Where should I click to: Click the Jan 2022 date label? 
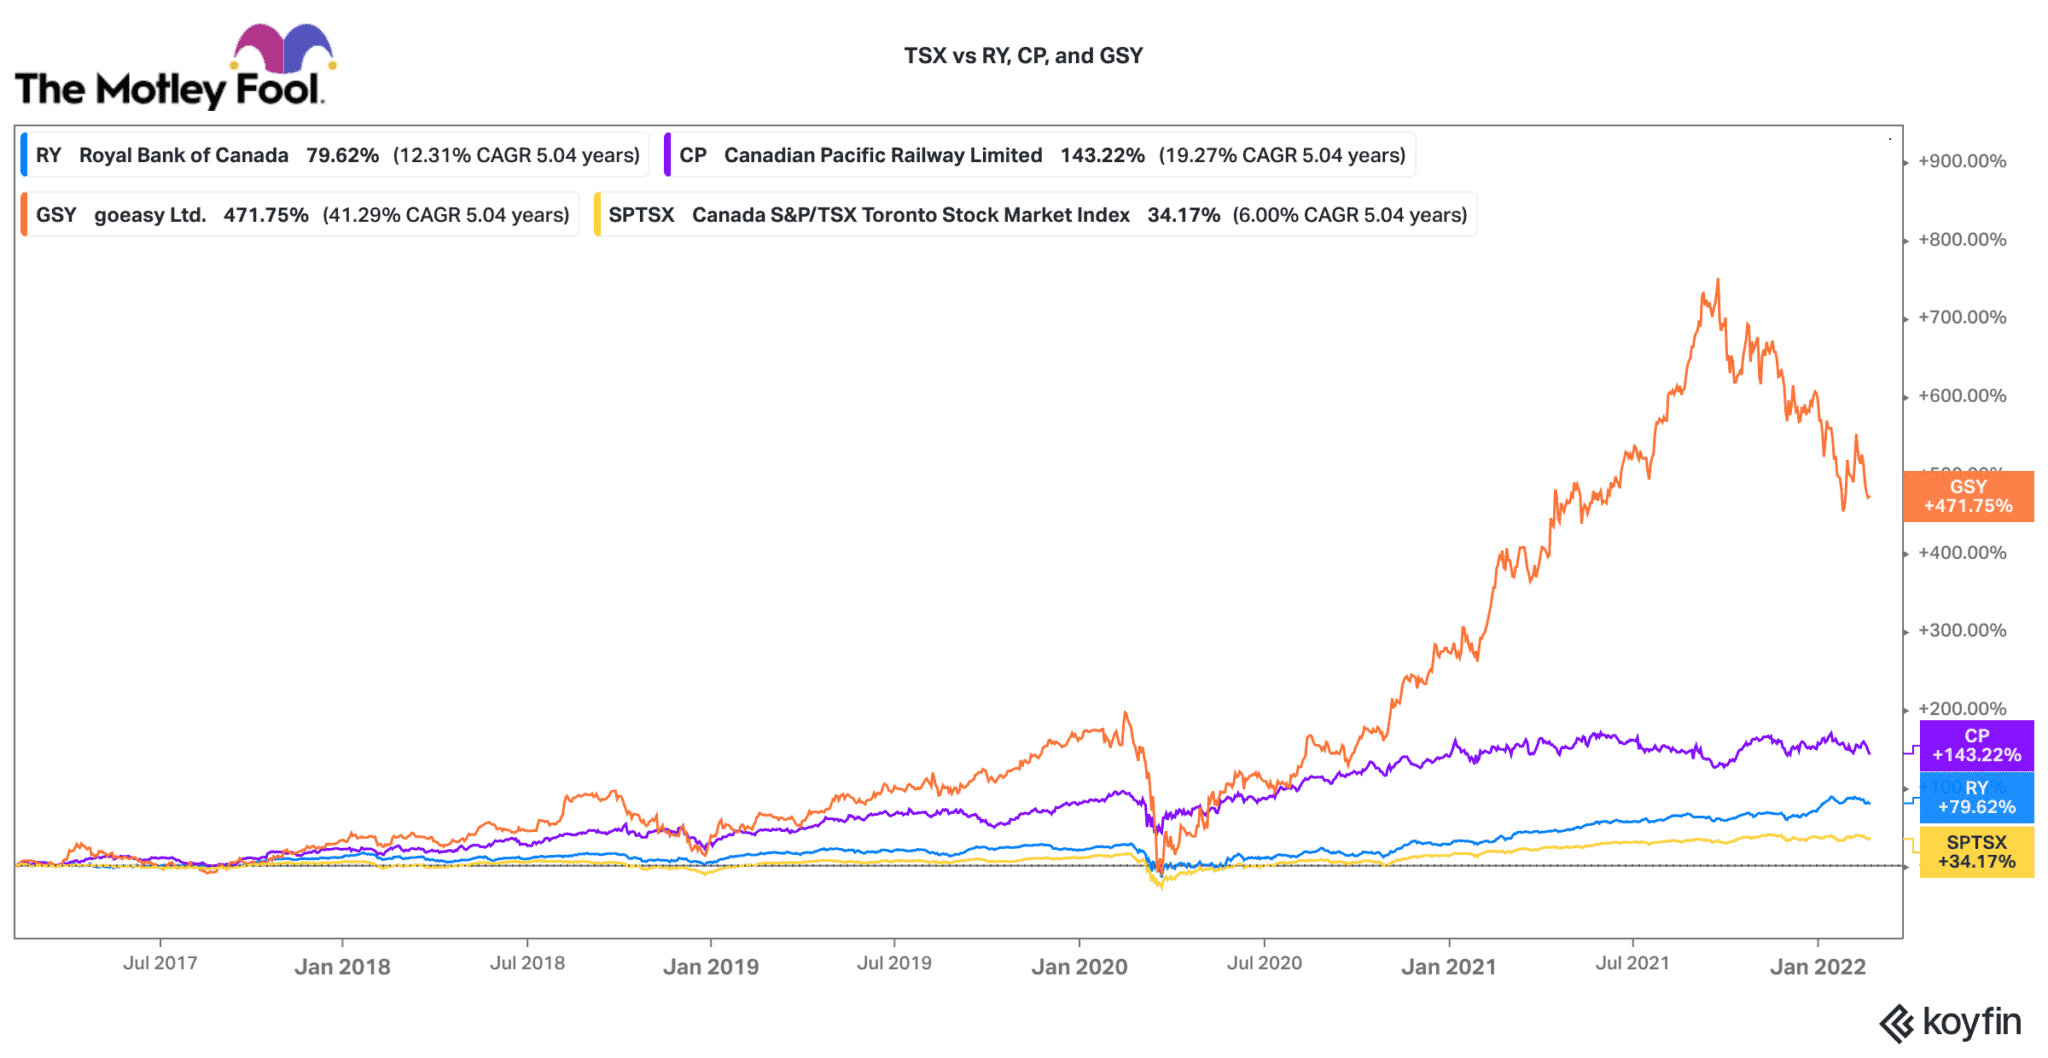coord(1818,967)
